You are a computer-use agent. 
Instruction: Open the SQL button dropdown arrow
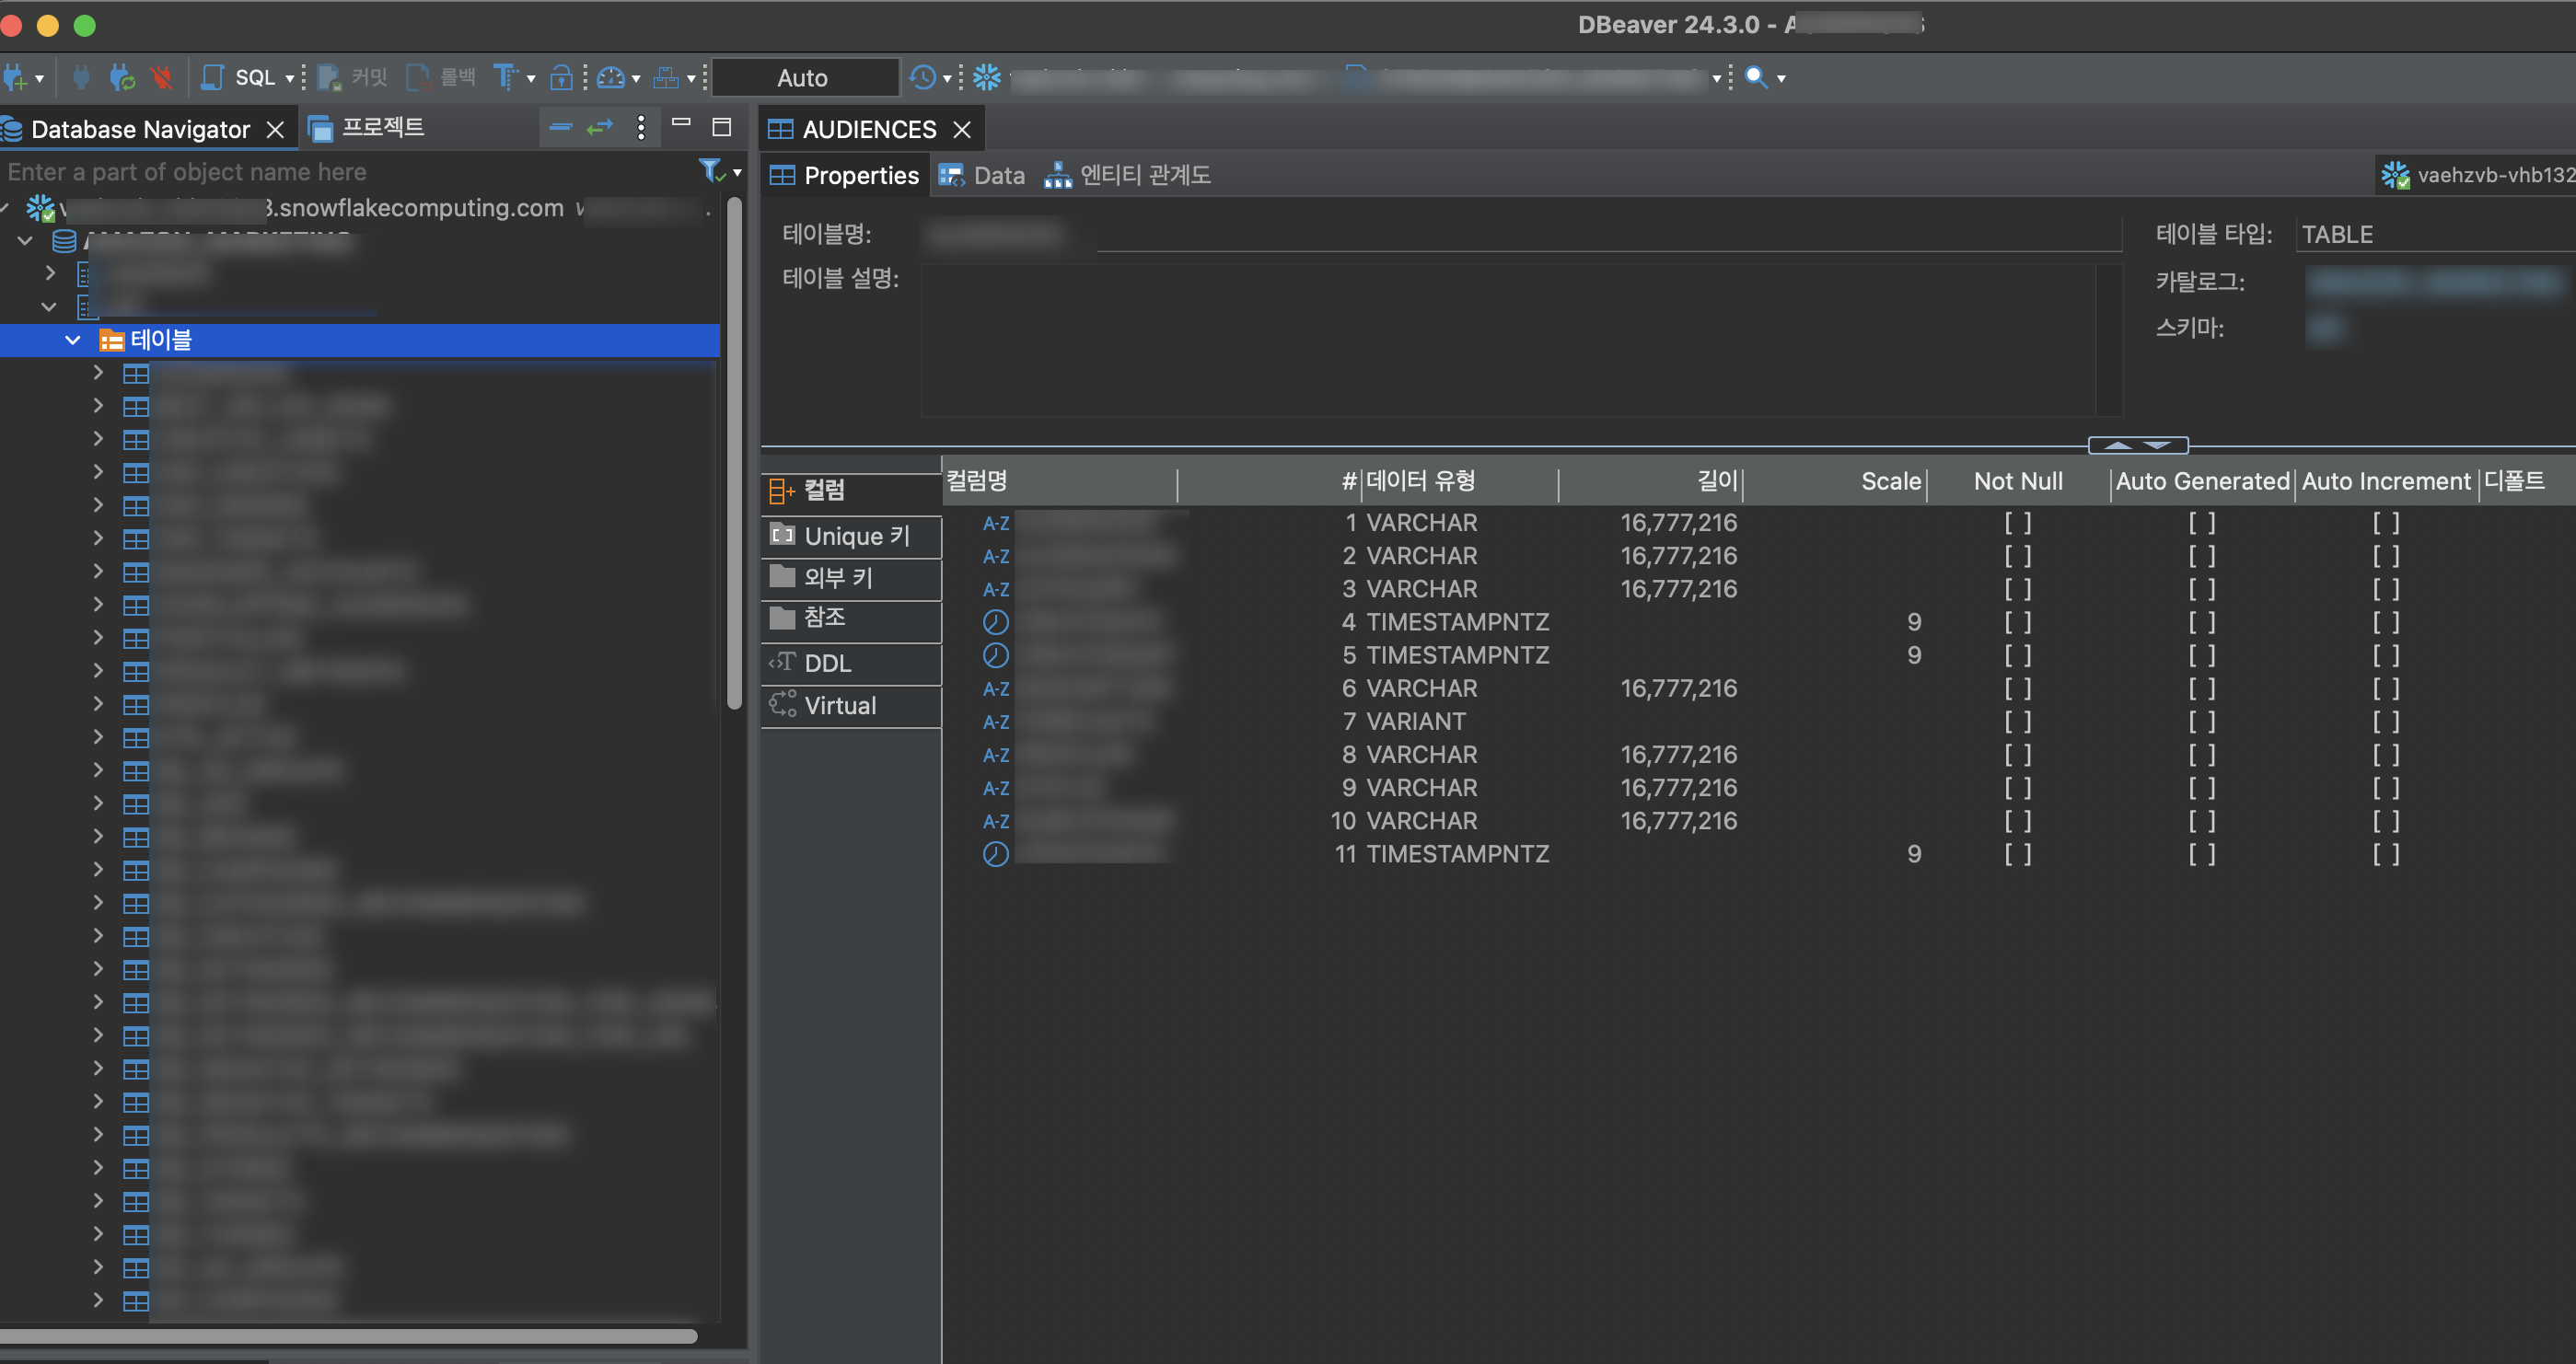tap(290, 78)
